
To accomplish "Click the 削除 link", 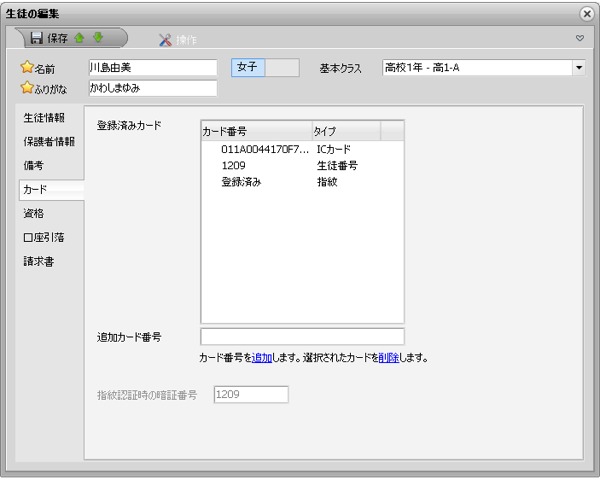I will tap(387, 357).
